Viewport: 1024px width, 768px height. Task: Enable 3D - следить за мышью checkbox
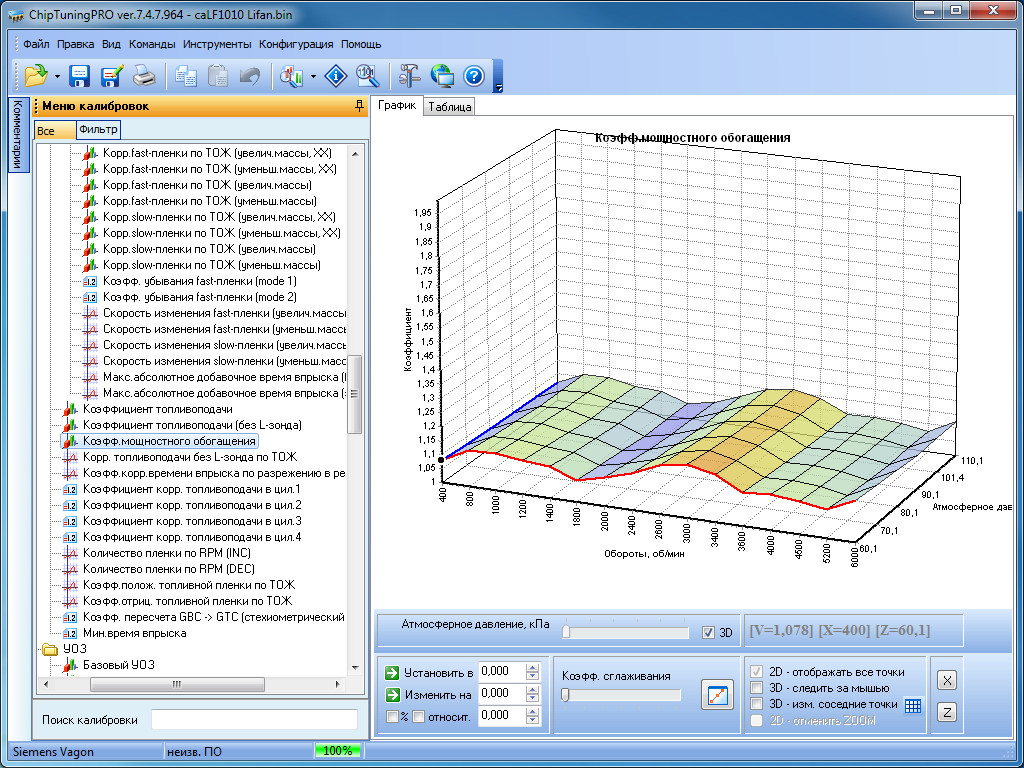(x=757, y=688)
